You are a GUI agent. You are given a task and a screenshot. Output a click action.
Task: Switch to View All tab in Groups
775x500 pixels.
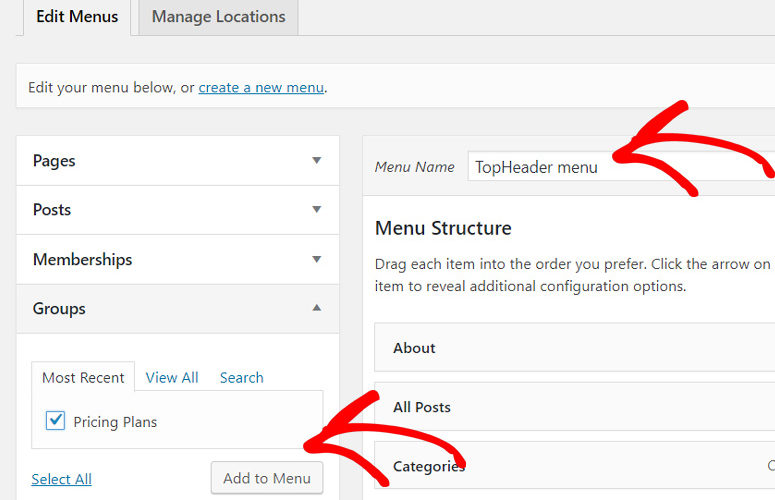coord(172,377)
